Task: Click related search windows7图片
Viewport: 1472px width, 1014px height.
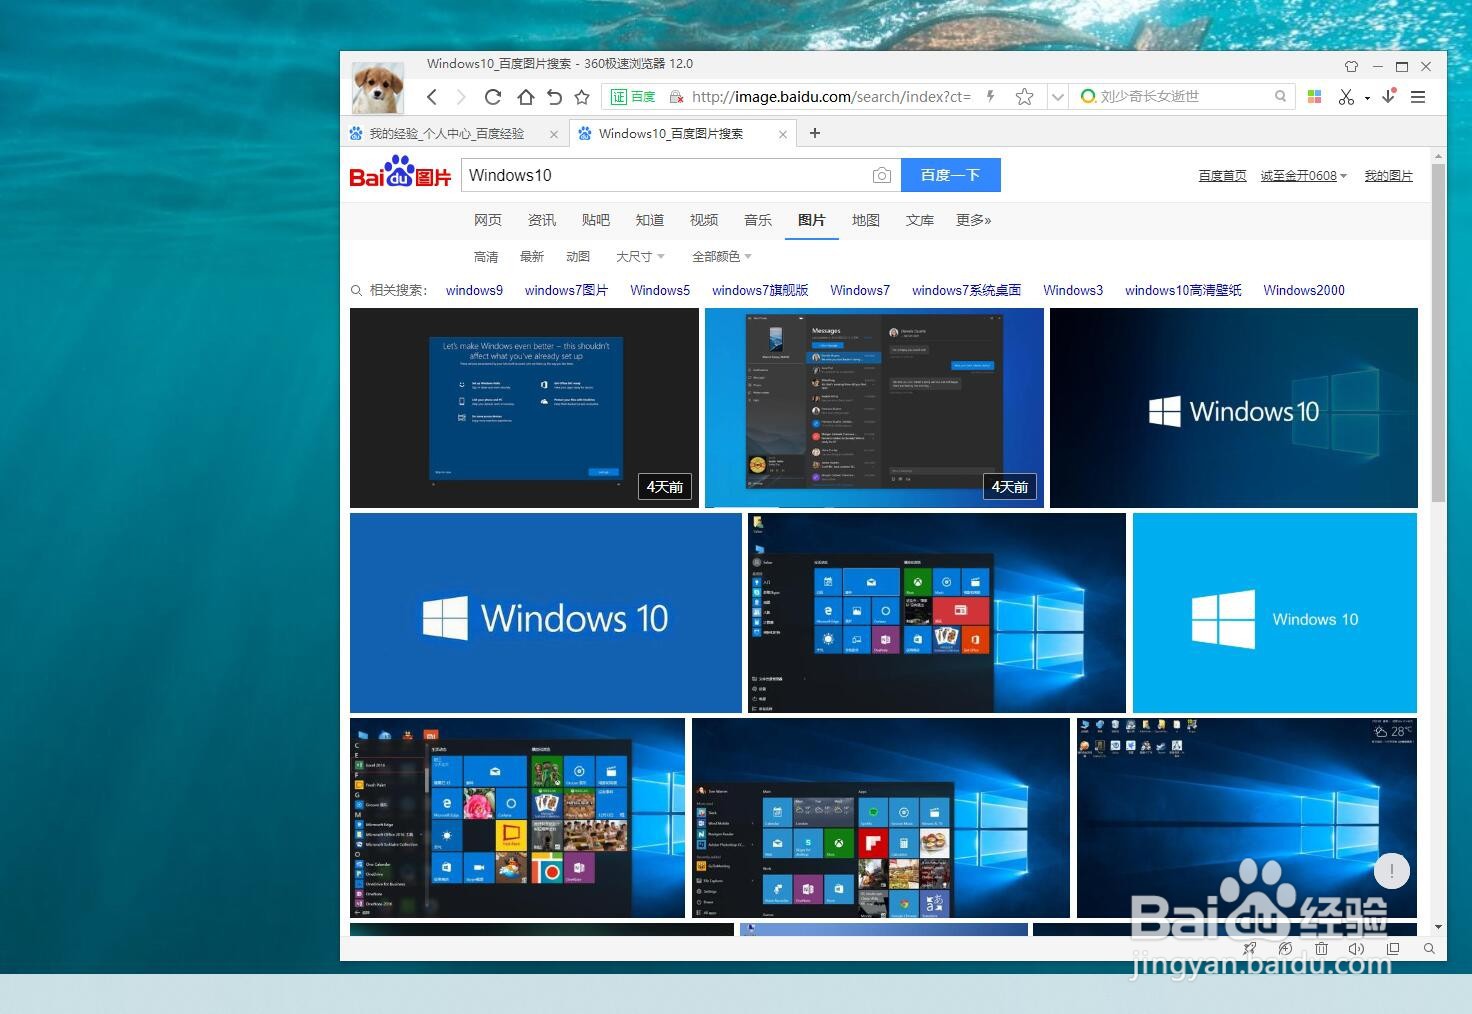Action: pyautogui.click(x=566, y=290)
